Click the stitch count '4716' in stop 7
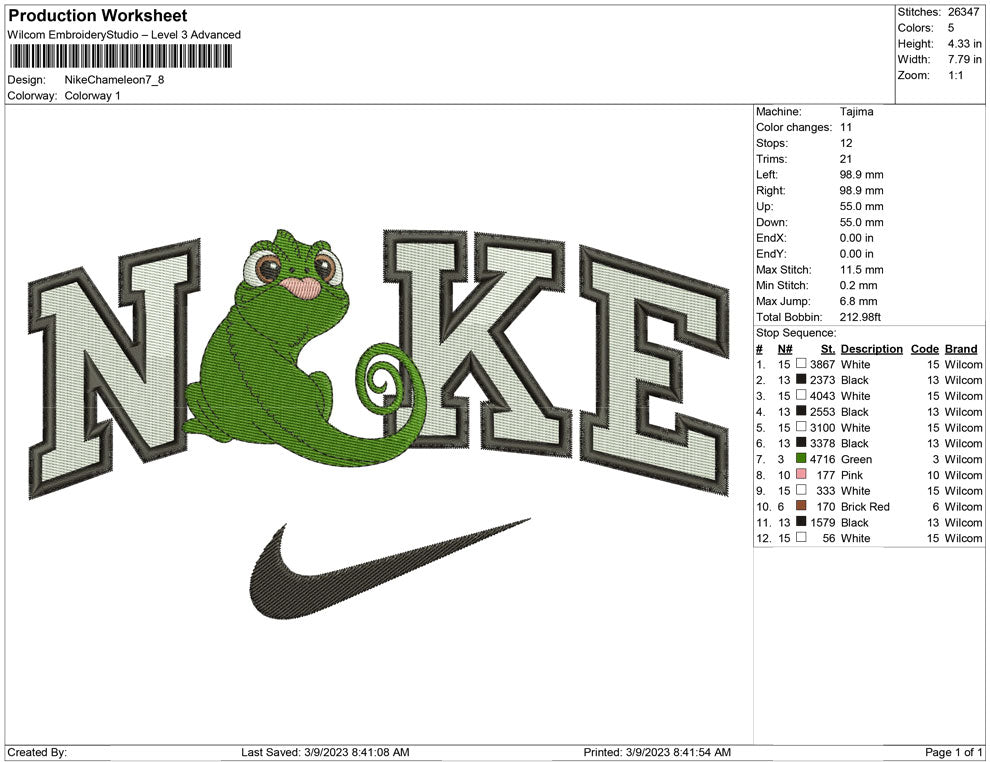This screenshot has width=990, height=762. click(822, 459)
